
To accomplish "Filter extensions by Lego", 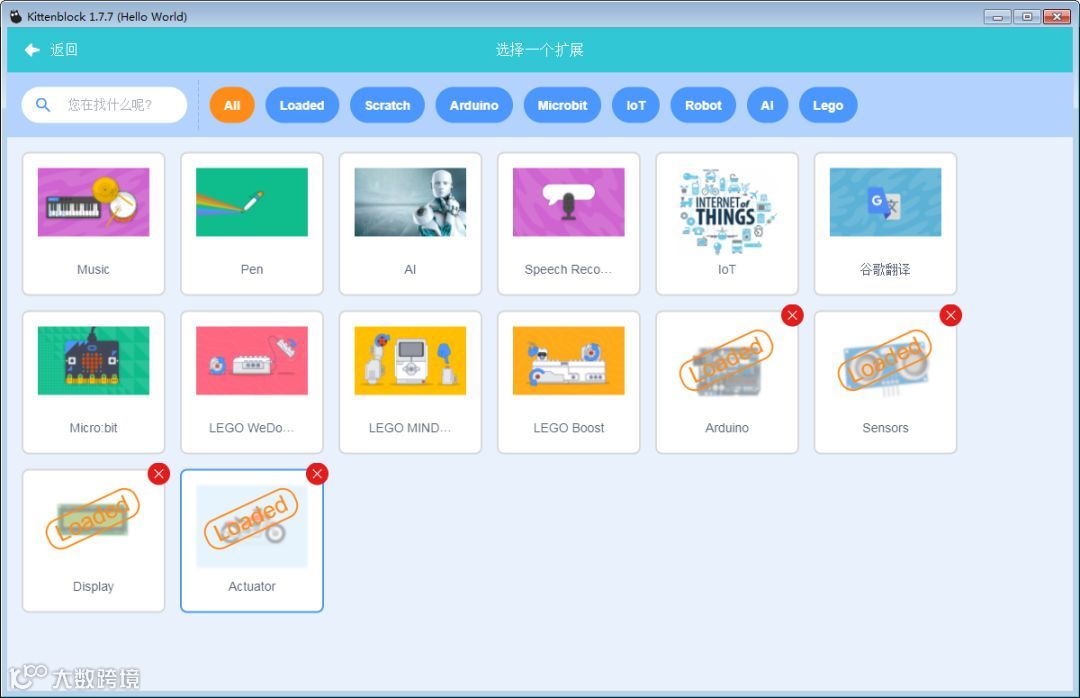I will coord(828,105).
